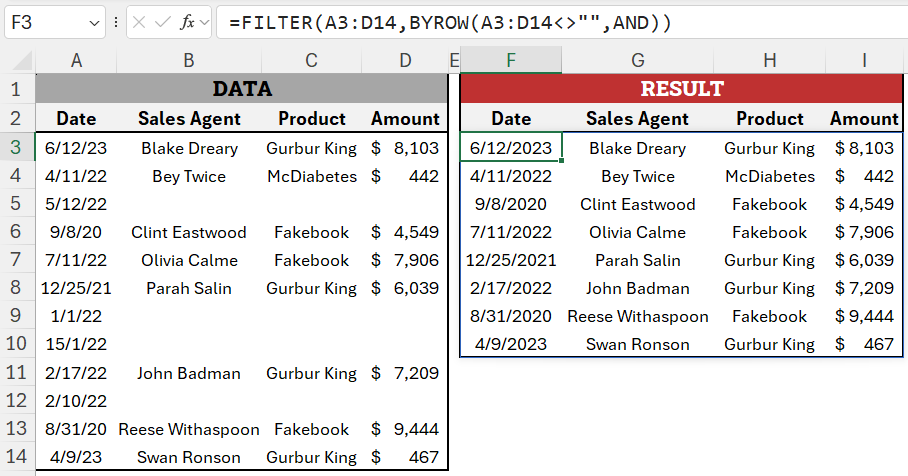
Task: Click the red RESULT title cell
Action: pos(682,89)
